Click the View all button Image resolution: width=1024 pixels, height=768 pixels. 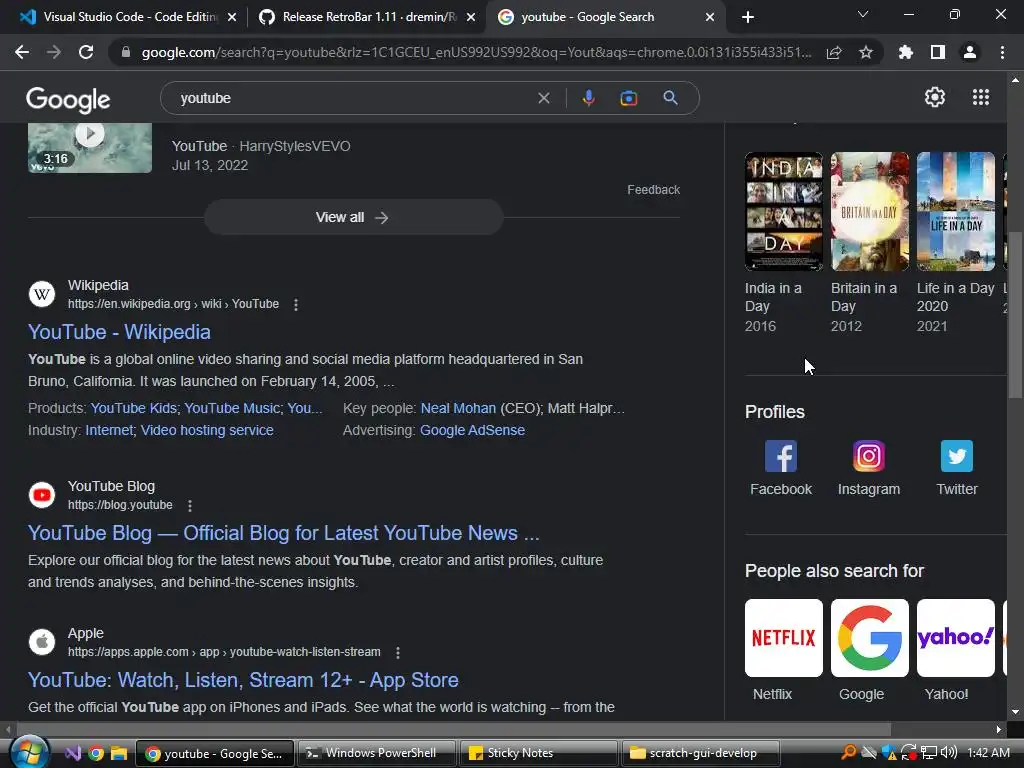353,217
